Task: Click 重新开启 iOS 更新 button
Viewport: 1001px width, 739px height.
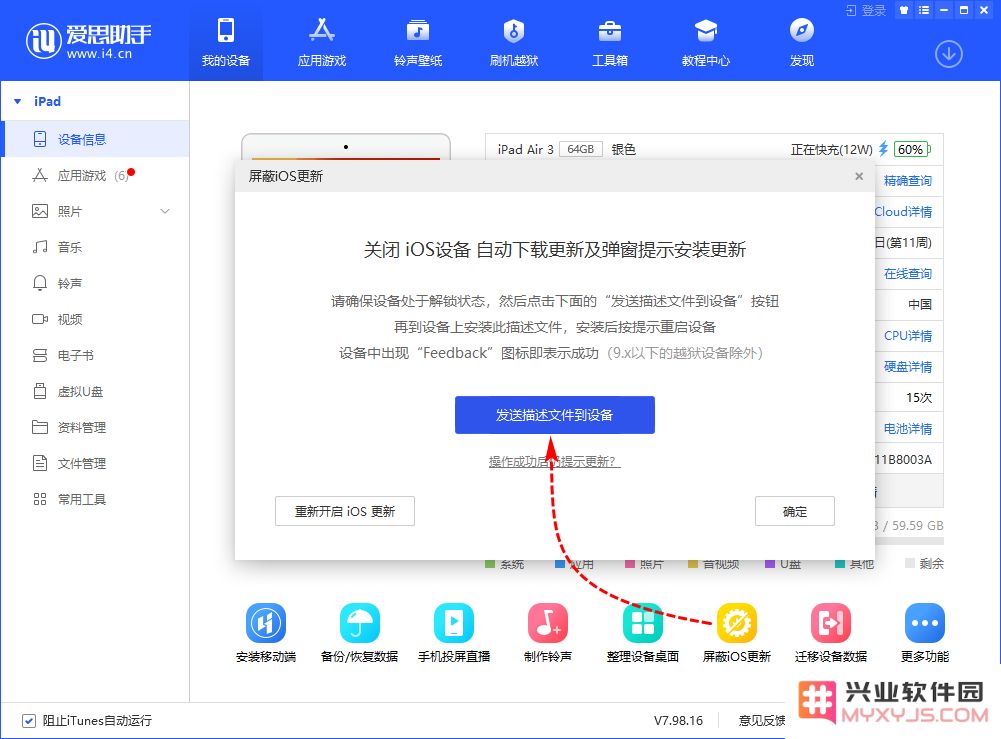Action: tap(345, 511)
